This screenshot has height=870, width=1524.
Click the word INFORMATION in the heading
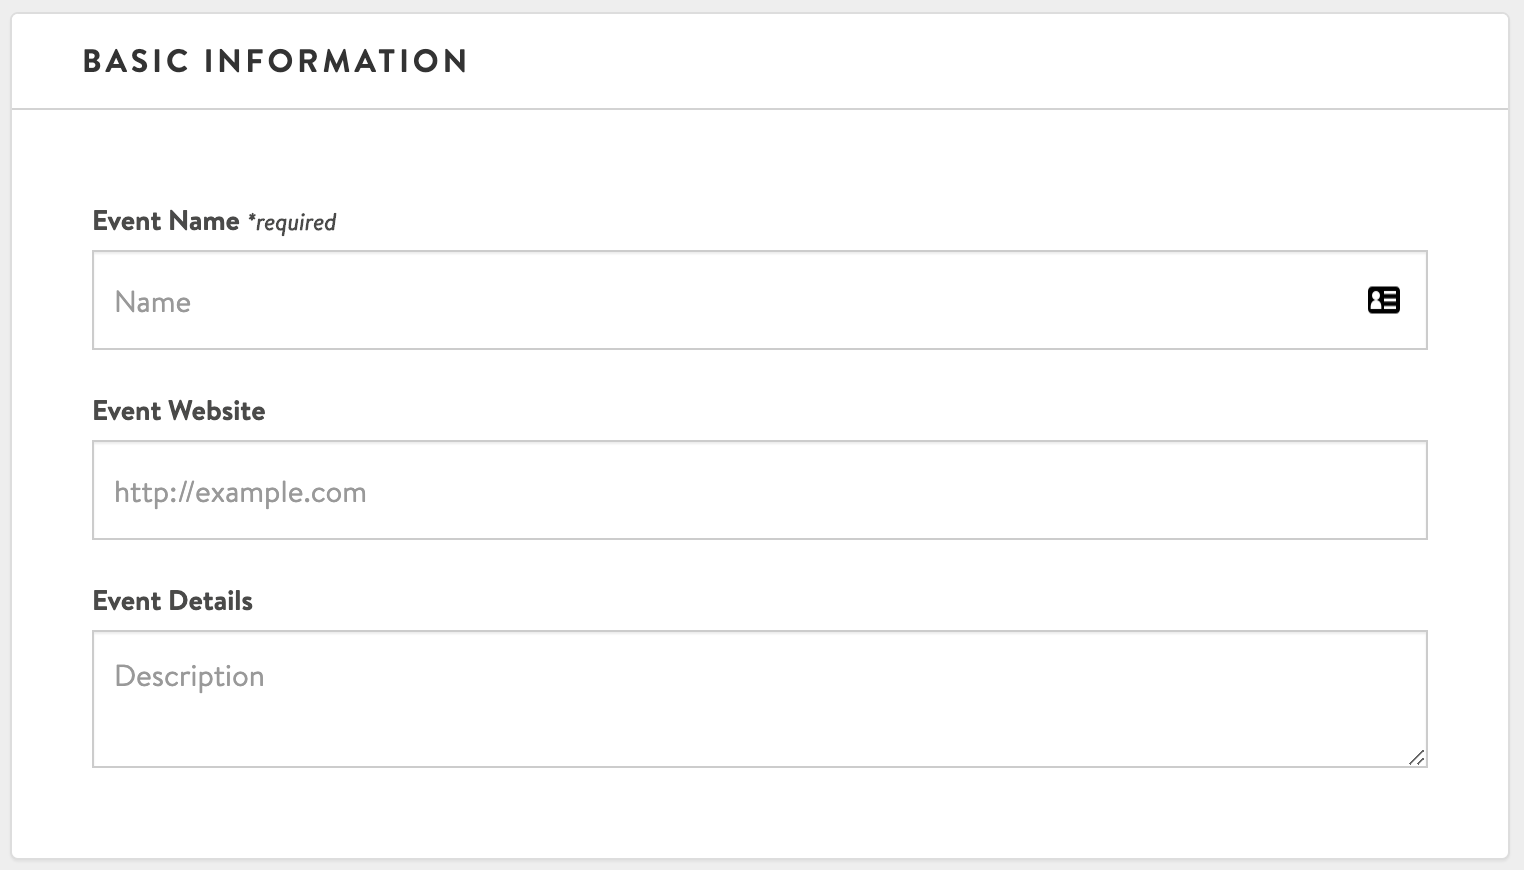(336, 61)
